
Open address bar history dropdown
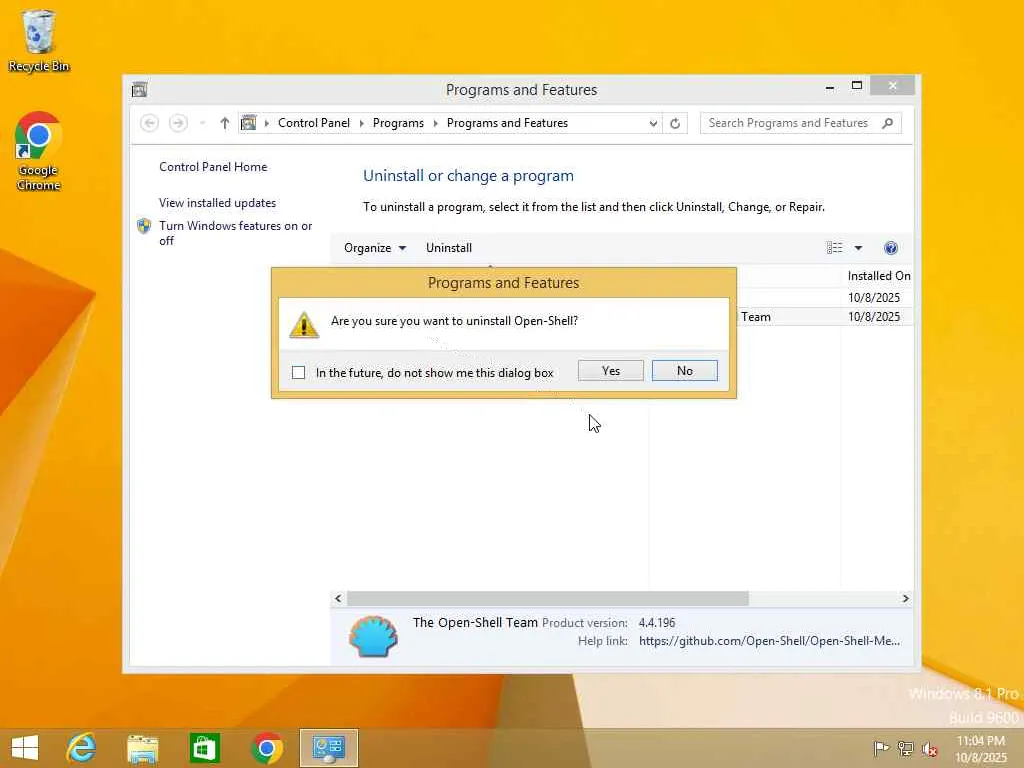[652, 123]
